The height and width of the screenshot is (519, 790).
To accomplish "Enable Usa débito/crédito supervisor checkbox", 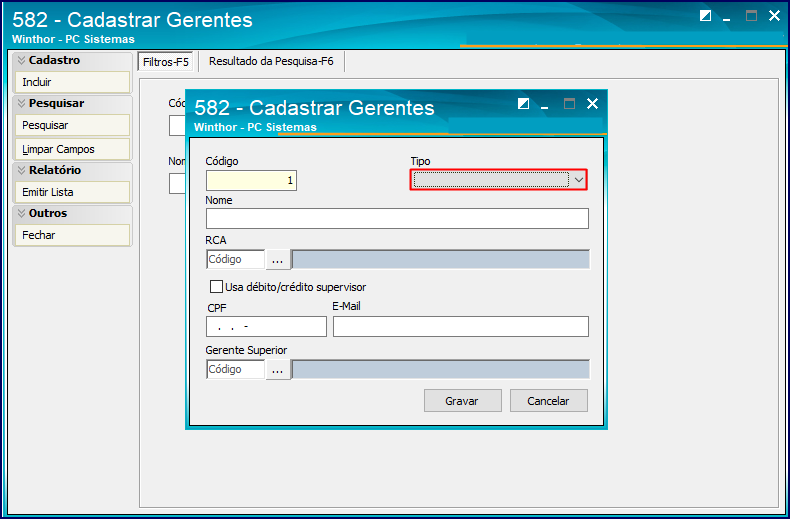I will click(x=216, y=287).
